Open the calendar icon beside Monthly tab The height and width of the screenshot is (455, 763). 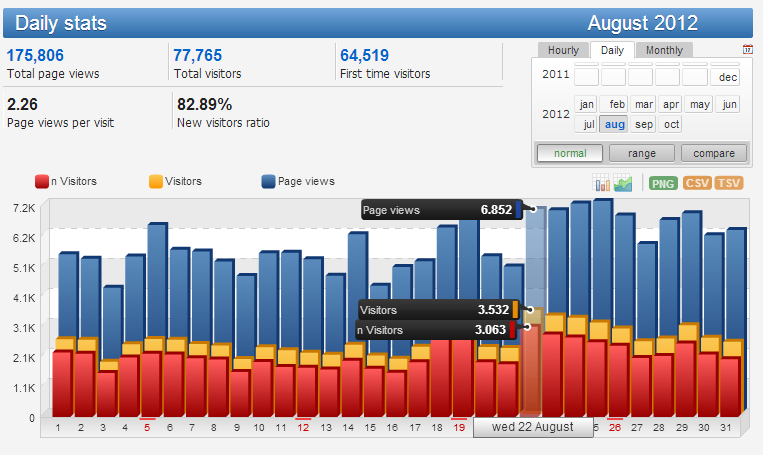(747, 49)
